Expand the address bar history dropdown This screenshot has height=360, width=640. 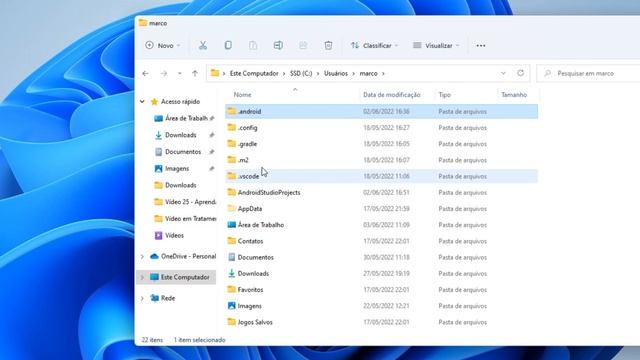click(503, 73)
